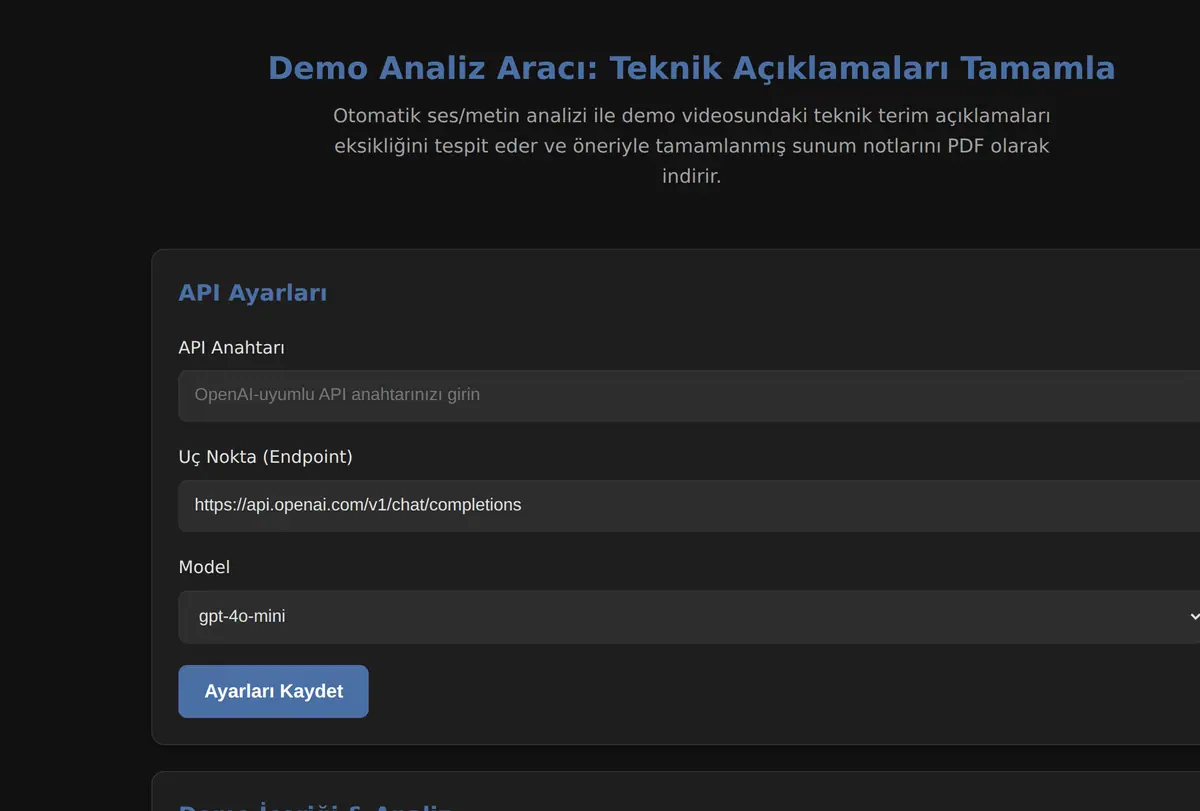The width and height of the screenshot is (1200, 811).
Task: Open the Model dropdown showing gpt-4o-mini
Action: pos(690,616)
